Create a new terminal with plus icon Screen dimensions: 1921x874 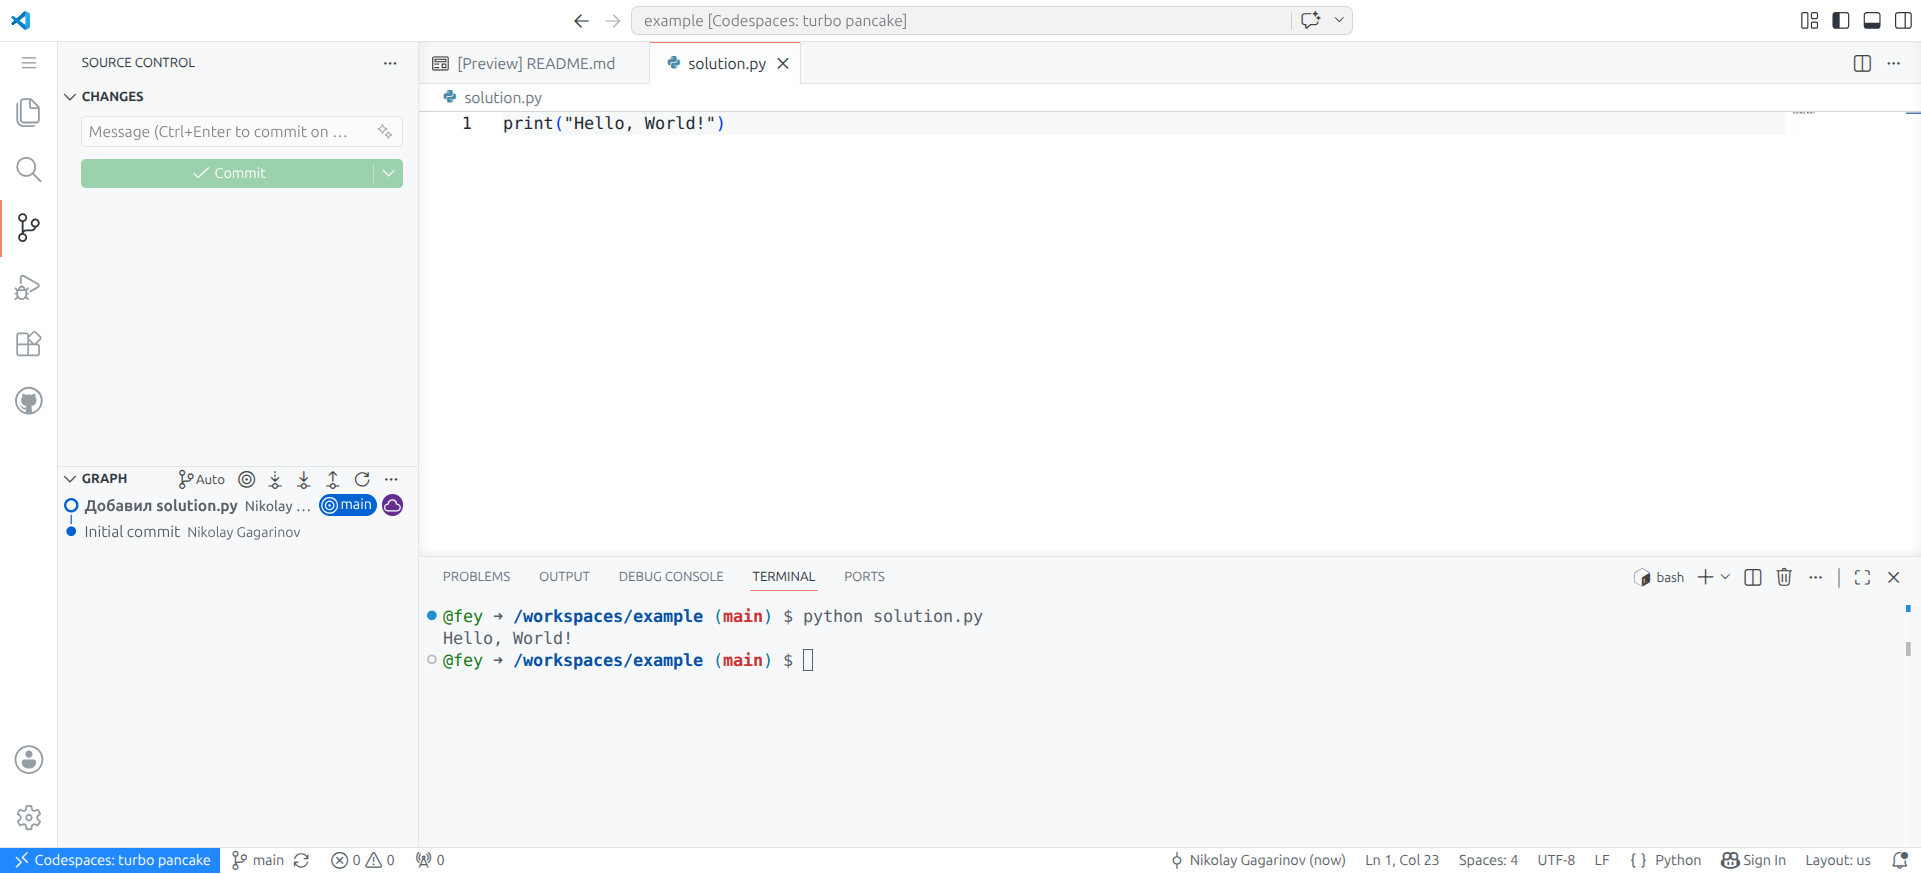tap(1705, 577)
